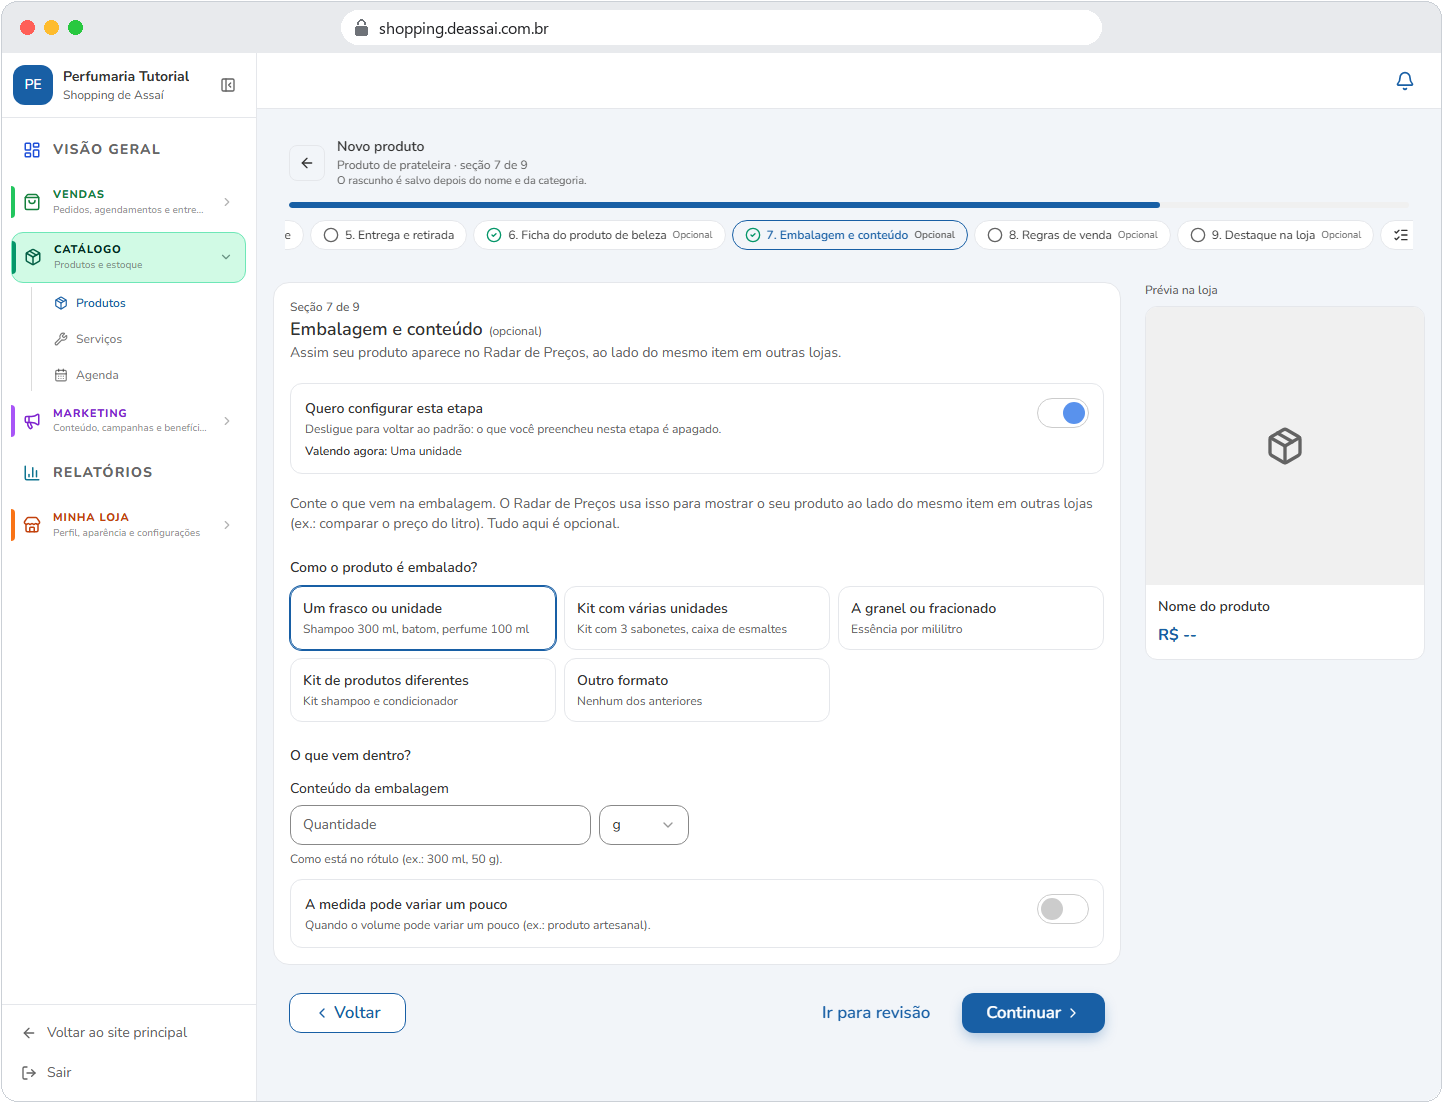Click 'Ir para revisão' link
1442x1102 pixels.
tap(876, 1013)
